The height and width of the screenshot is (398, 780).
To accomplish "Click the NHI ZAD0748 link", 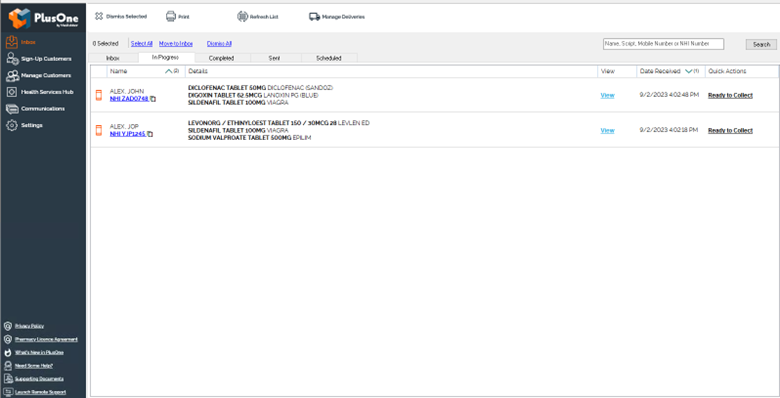I will [x=129, y=99].
